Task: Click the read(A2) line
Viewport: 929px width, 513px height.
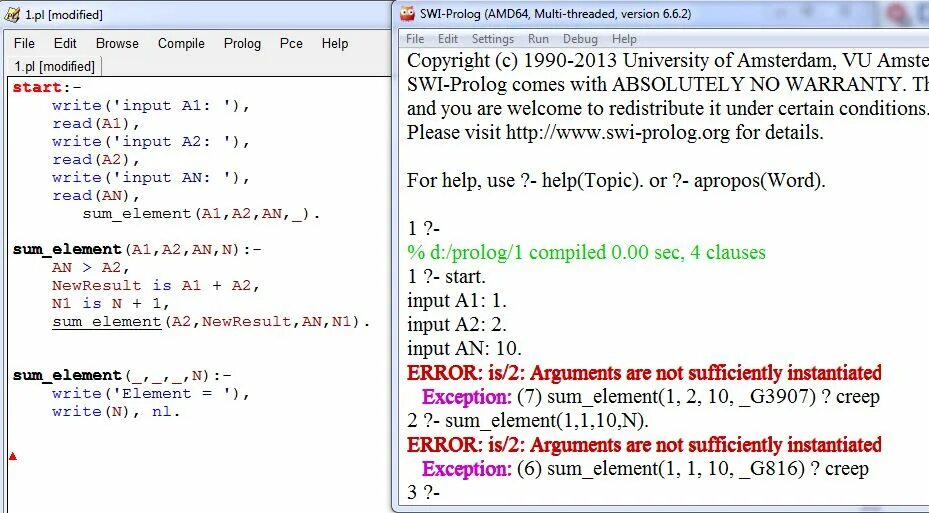Action: click(96, 159)
